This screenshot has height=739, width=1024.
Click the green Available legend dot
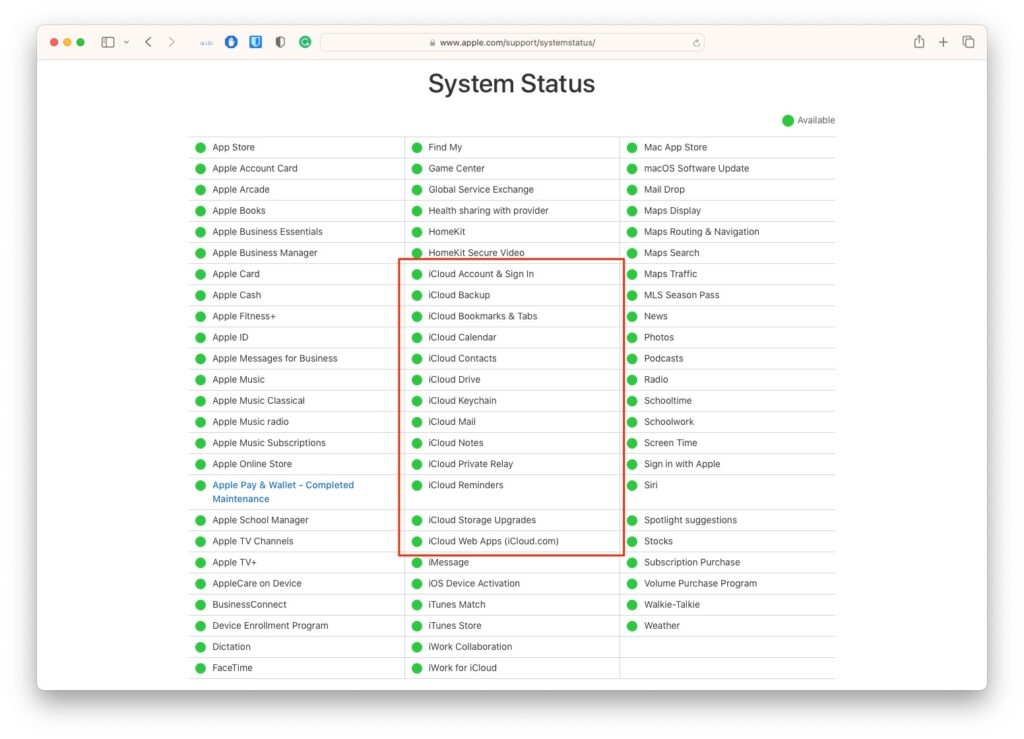(788, 121)
